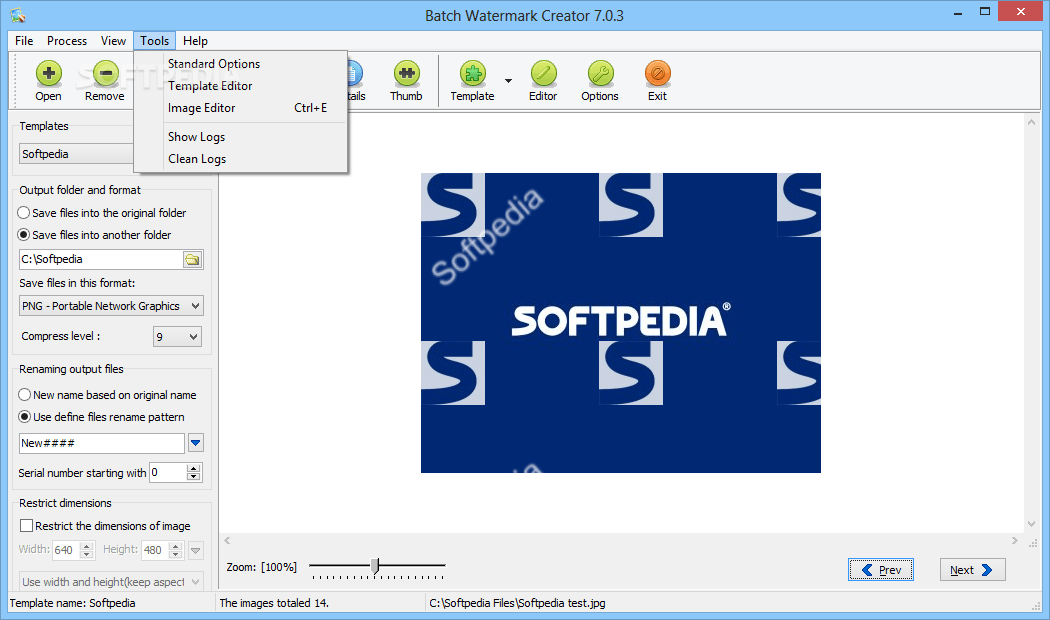Select new name based on original name
The height and width of the screenshot is (620, 1050).
pyautogui.click(x=23, y=394)
